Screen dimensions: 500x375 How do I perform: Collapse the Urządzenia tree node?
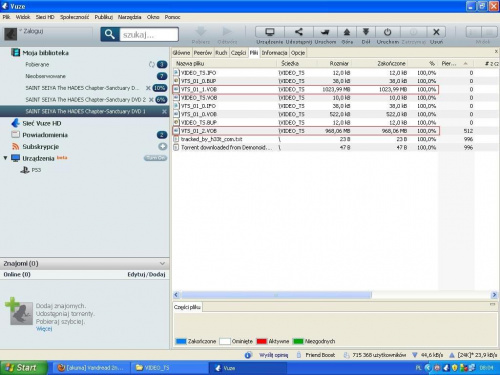(5, 158)
